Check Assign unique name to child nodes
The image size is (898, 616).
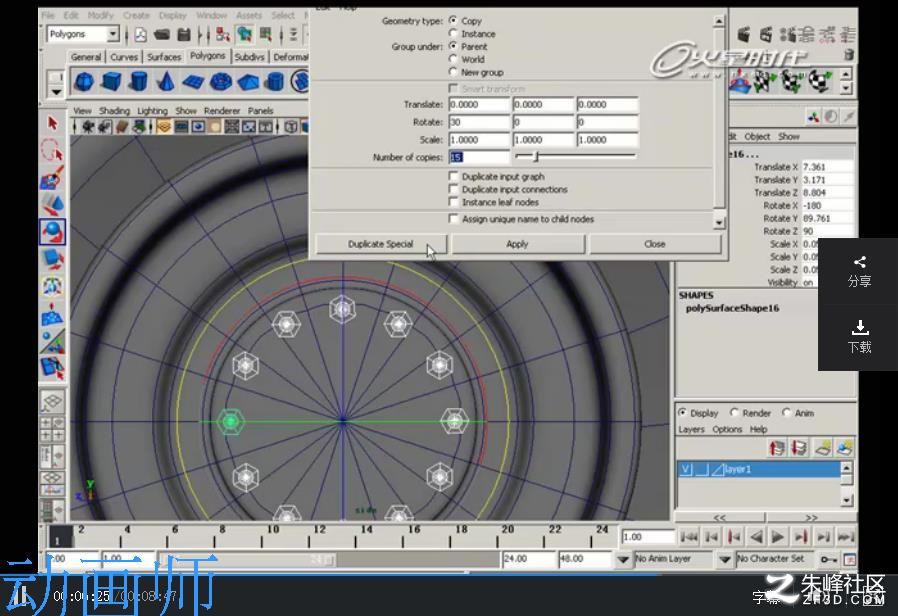coord(454,219)
